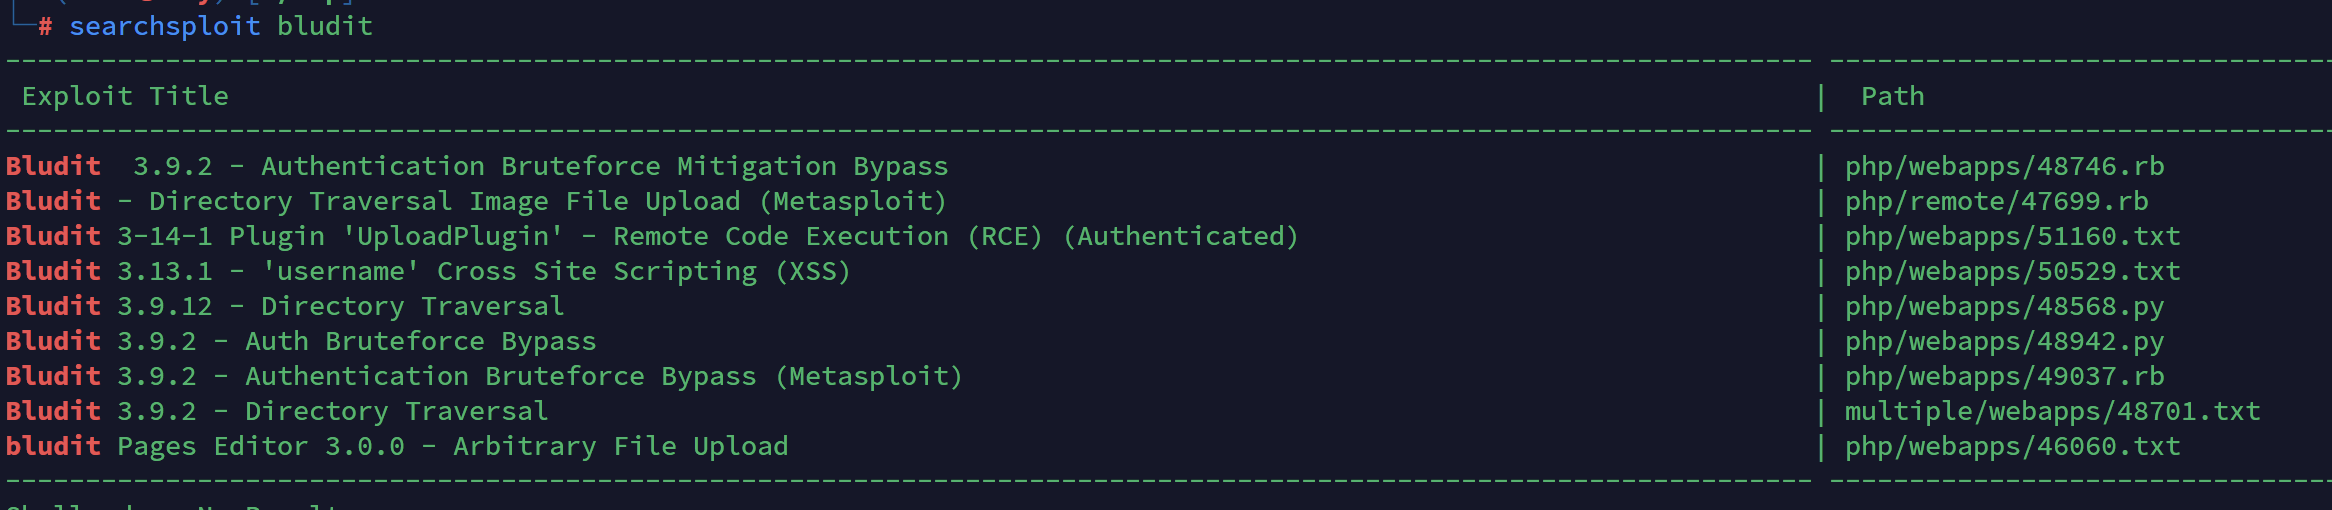Select the path php/webapps/46060.txt
Image resolution: width=2332 pixels, height=510 pixels.
[2012, 446]
